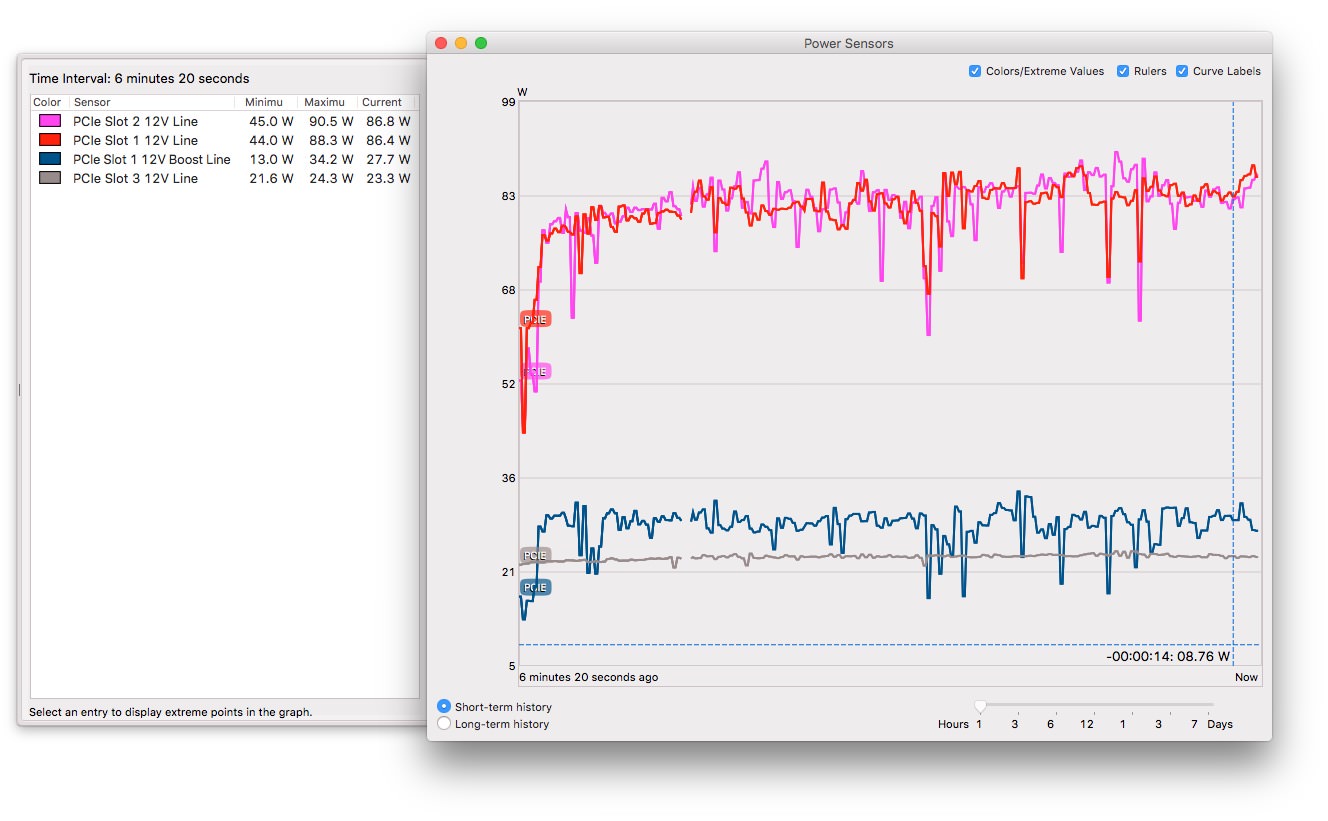Select Long-term history radio button
1328x821 pixels.
tap(444, 724)
